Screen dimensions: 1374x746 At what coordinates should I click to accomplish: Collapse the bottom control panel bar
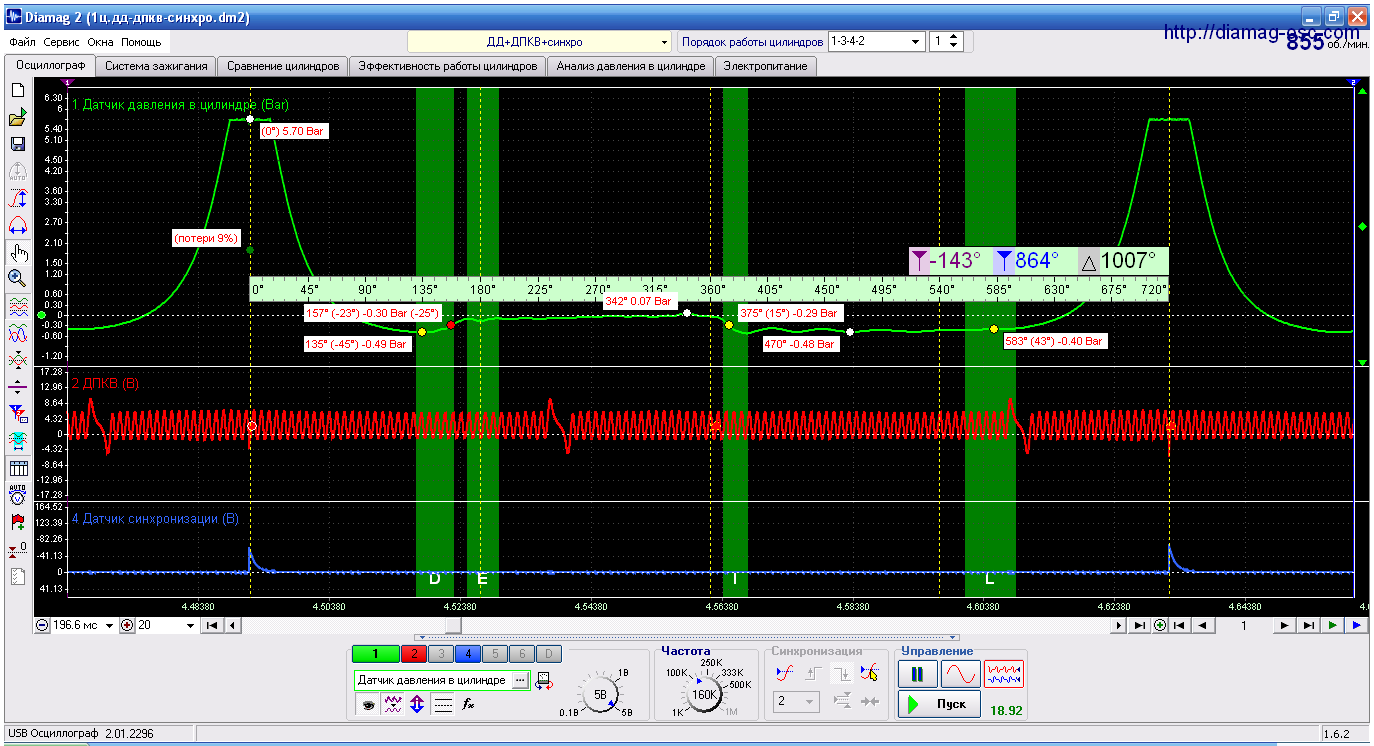point(689,637)
